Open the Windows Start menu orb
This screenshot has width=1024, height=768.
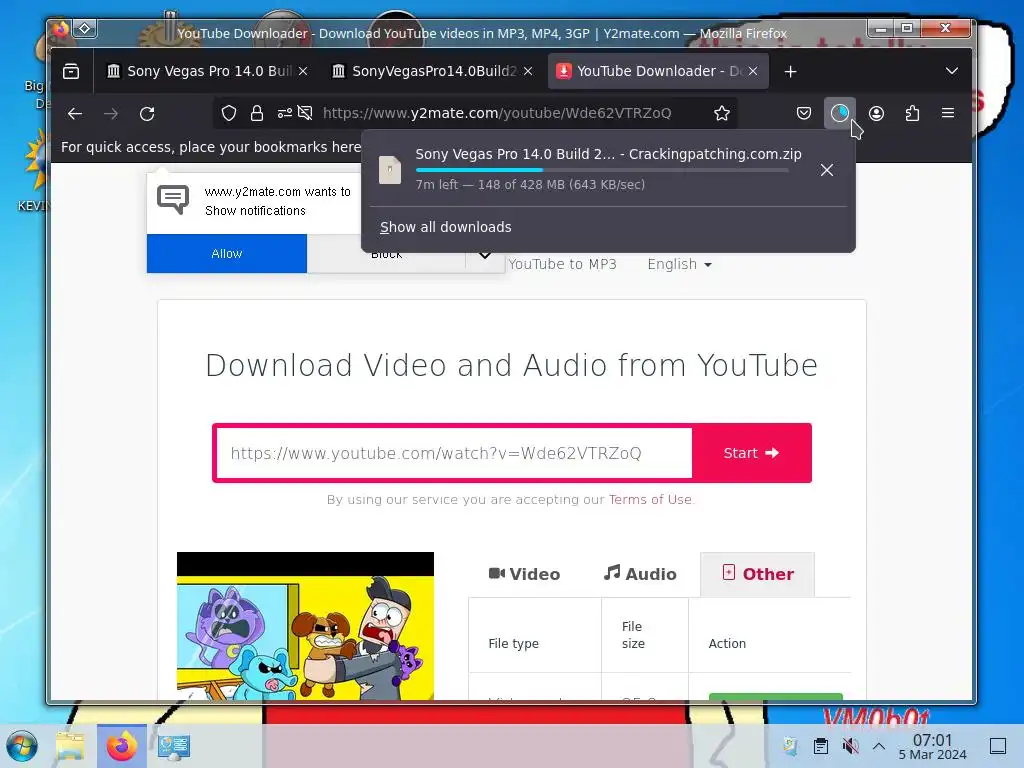[22, 746]
